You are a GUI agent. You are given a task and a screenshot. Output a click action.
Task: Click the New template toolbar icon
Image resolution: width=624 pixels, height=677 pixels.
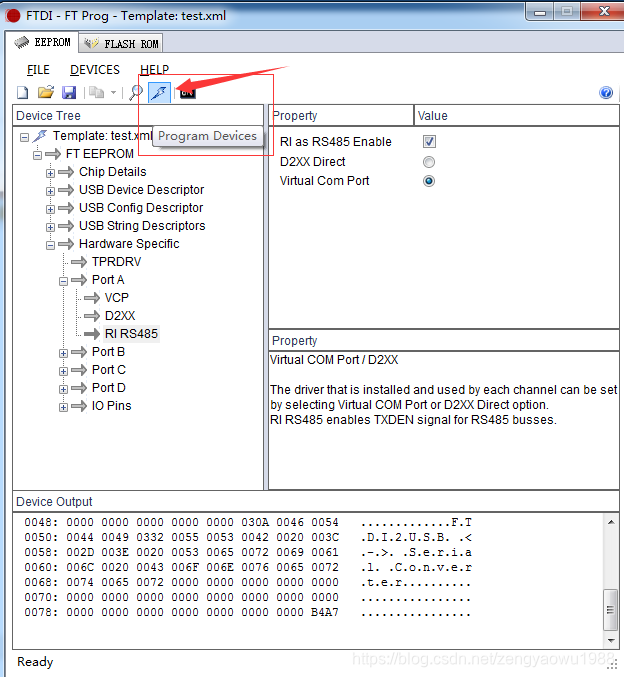22,92
